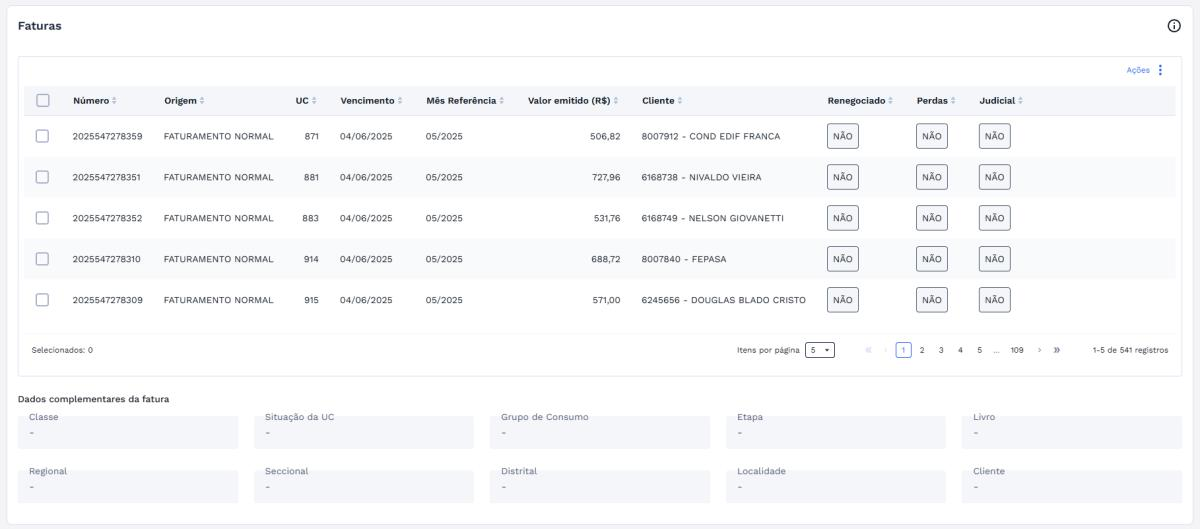Image resolution: width=1200 pixels, height=529 pixels.
Task: Click the Classe field
Action: (128, 432)
